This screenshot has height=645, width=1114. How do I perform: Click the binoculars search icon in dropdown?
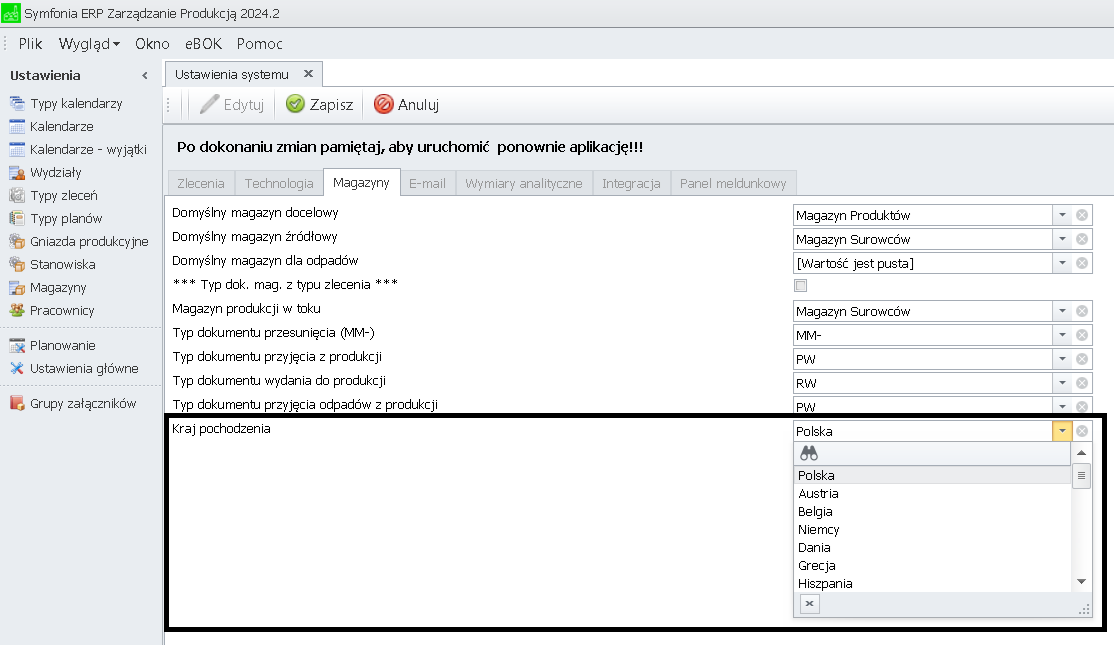pos(809,453)
